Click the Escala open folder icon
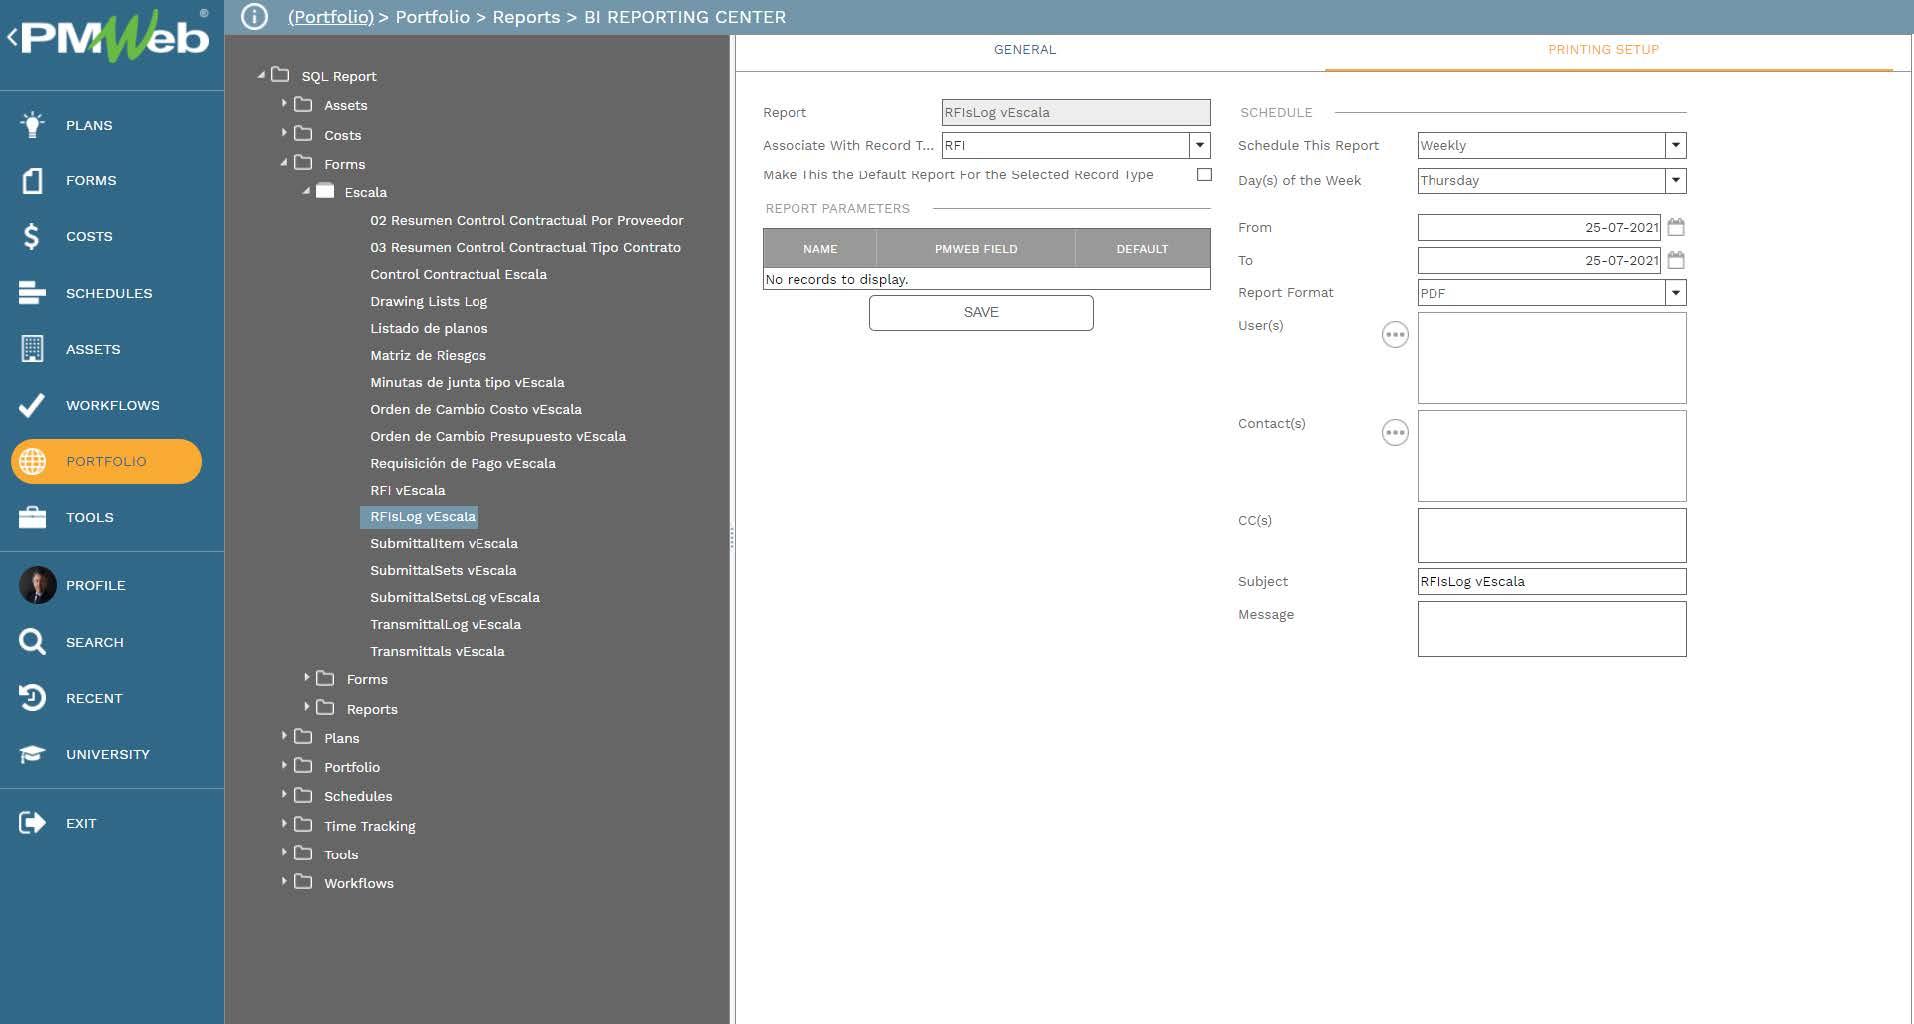 coord(325,191)
